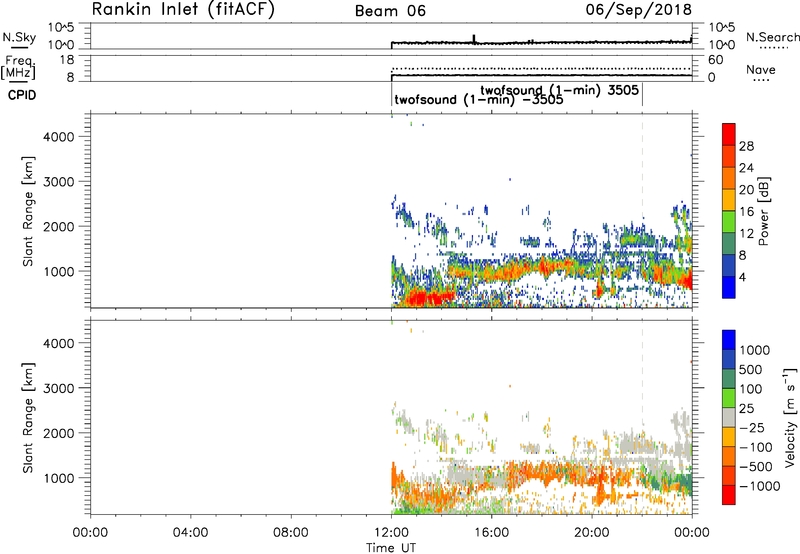800x554 pixels.
Task: Click '4000' on the power panel axis
Action: (x=59, y=137)
